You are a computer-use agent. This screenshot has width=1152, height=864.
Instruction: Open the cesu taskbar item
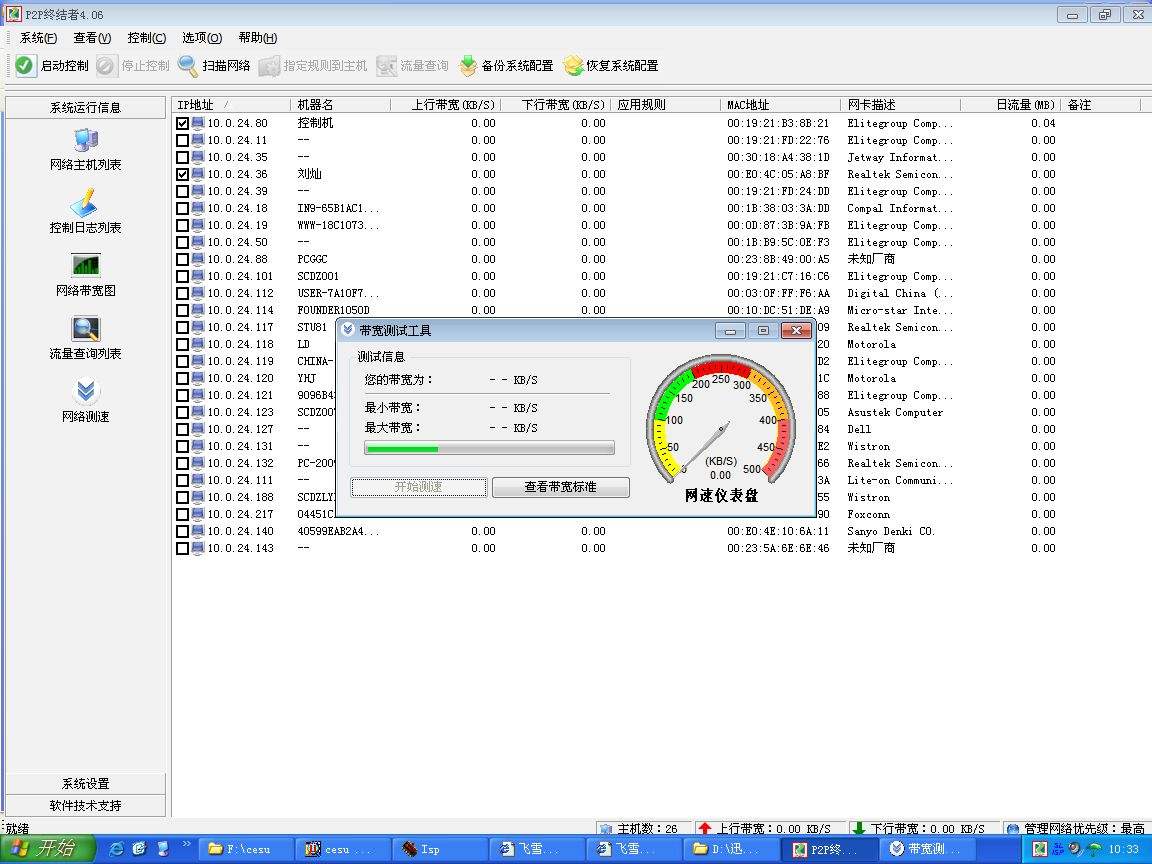[x=343, y=849]
